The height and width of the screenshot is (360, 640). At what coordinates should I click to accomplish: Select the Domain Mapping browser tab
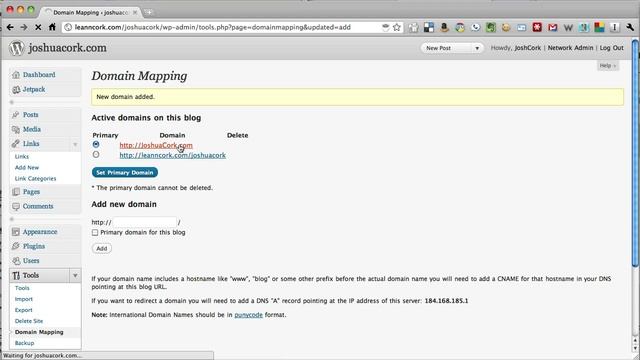(x=91, y=13)
